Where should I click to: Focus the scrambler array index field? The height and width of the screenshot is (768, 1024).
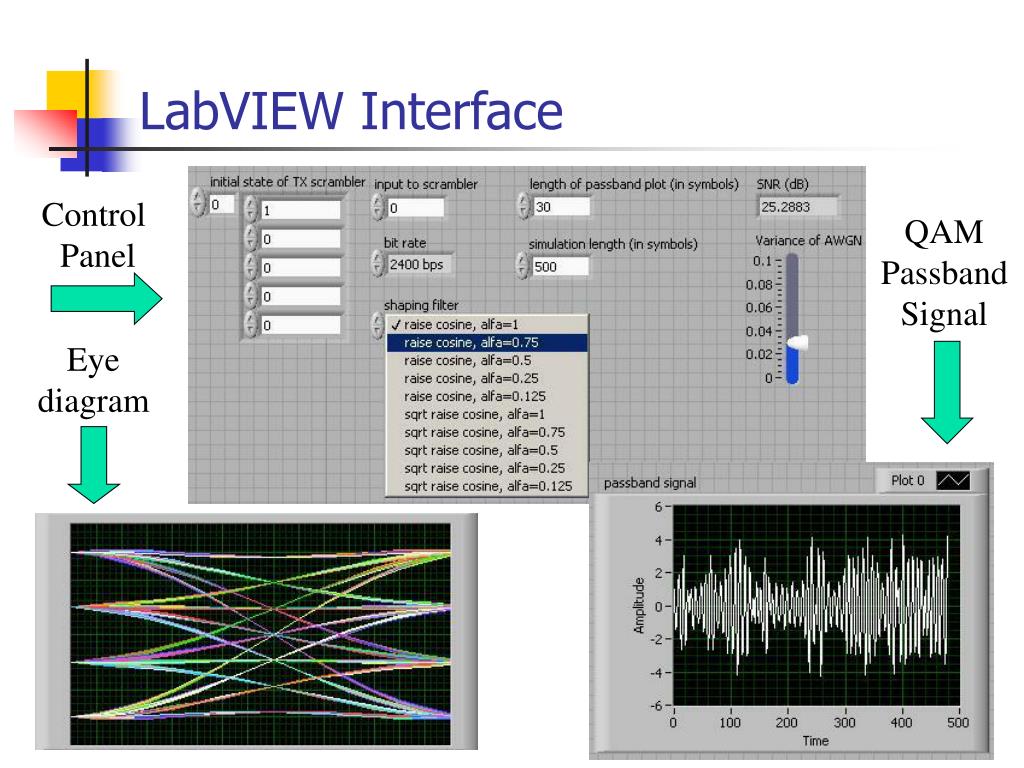point(221,204)
